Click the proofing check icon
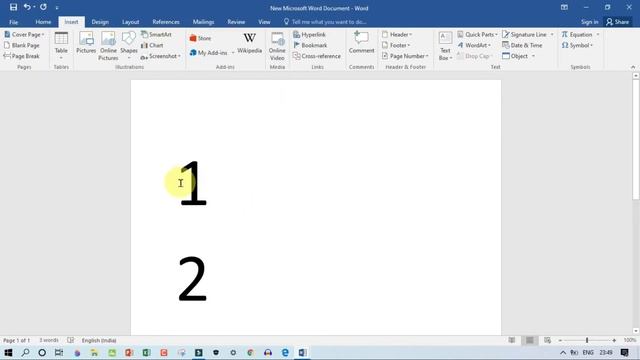This screenshot has width=640, height=360. click(x=71, y=340)
